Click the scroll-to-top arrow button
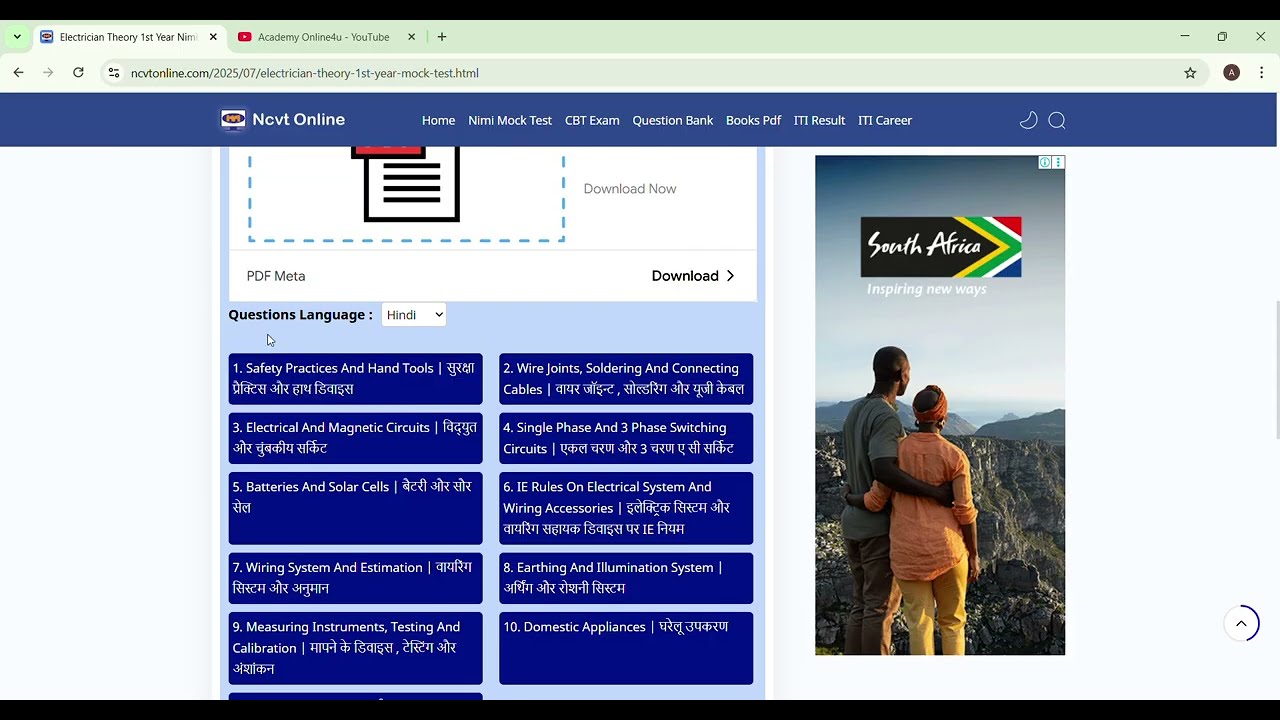 pyautogui.click(x=1241, y=624)
